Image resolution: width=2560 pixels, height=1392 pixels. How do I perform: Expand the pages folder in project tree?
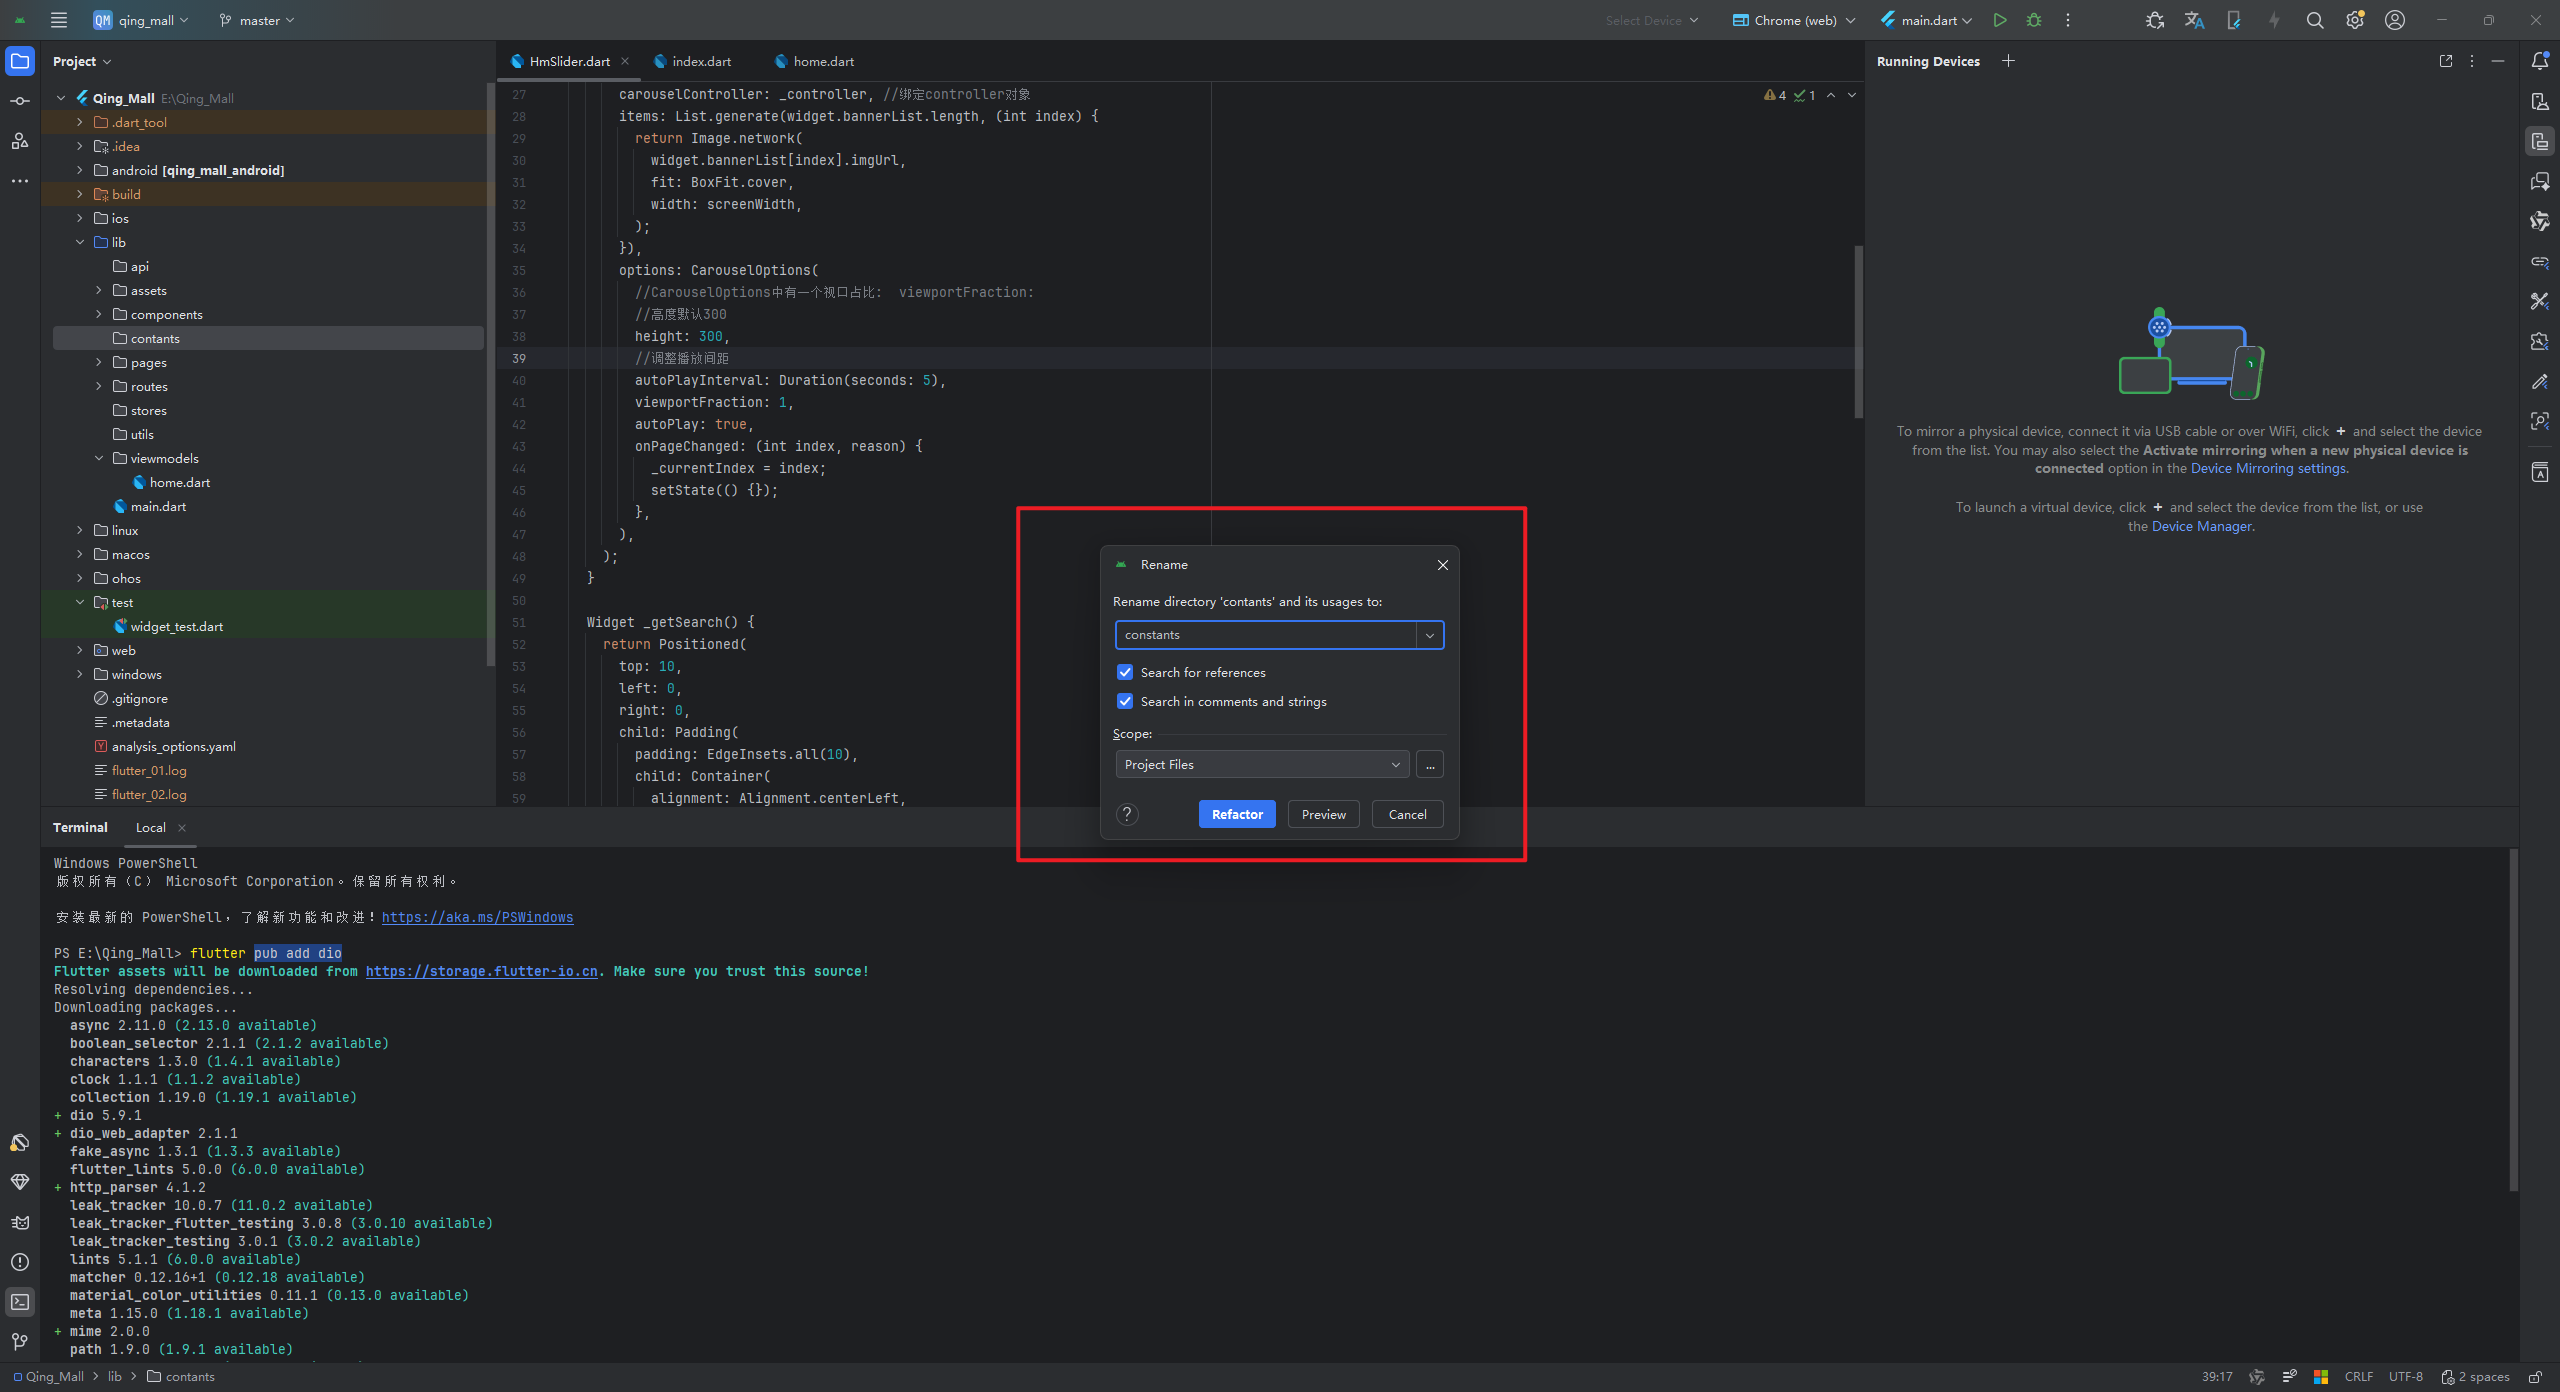[99, 362]
